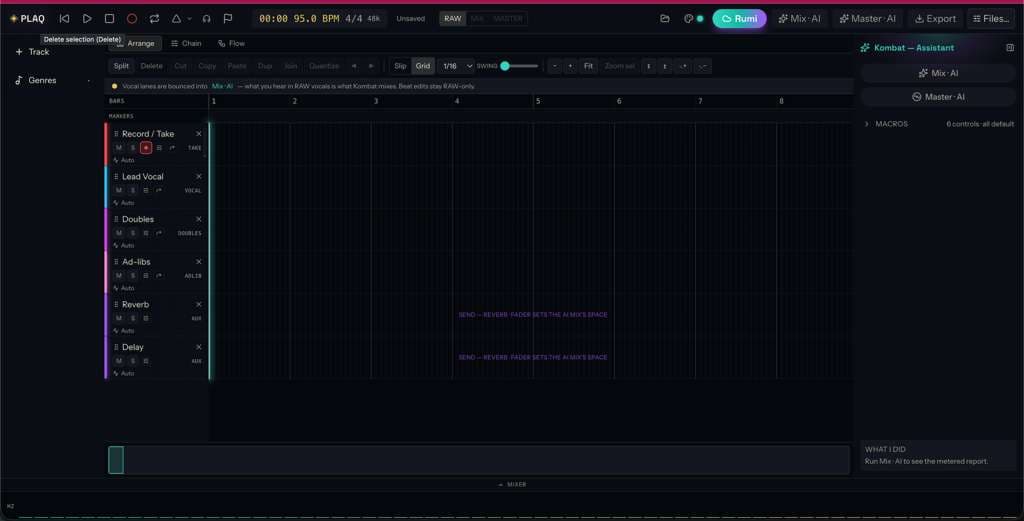1024x521 pixels.
Task: Remove the Ad-libs track with X
Action: [x=199, y=262]
